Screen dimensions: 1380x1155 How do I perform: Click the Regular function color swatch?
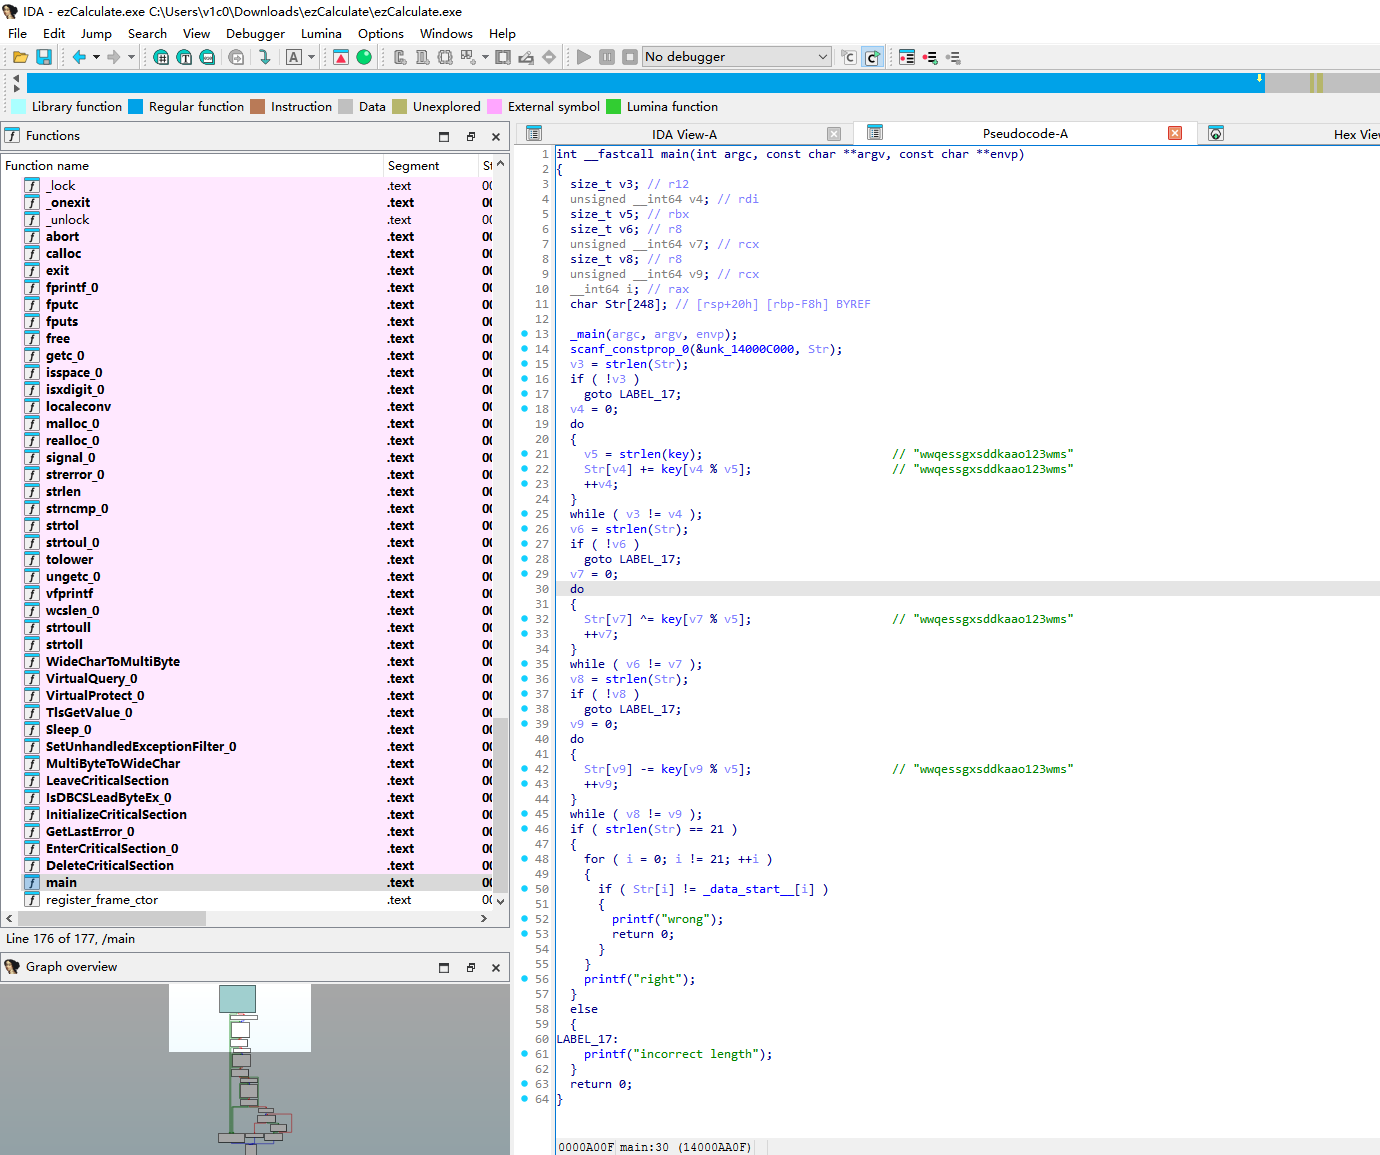[136, 107]
